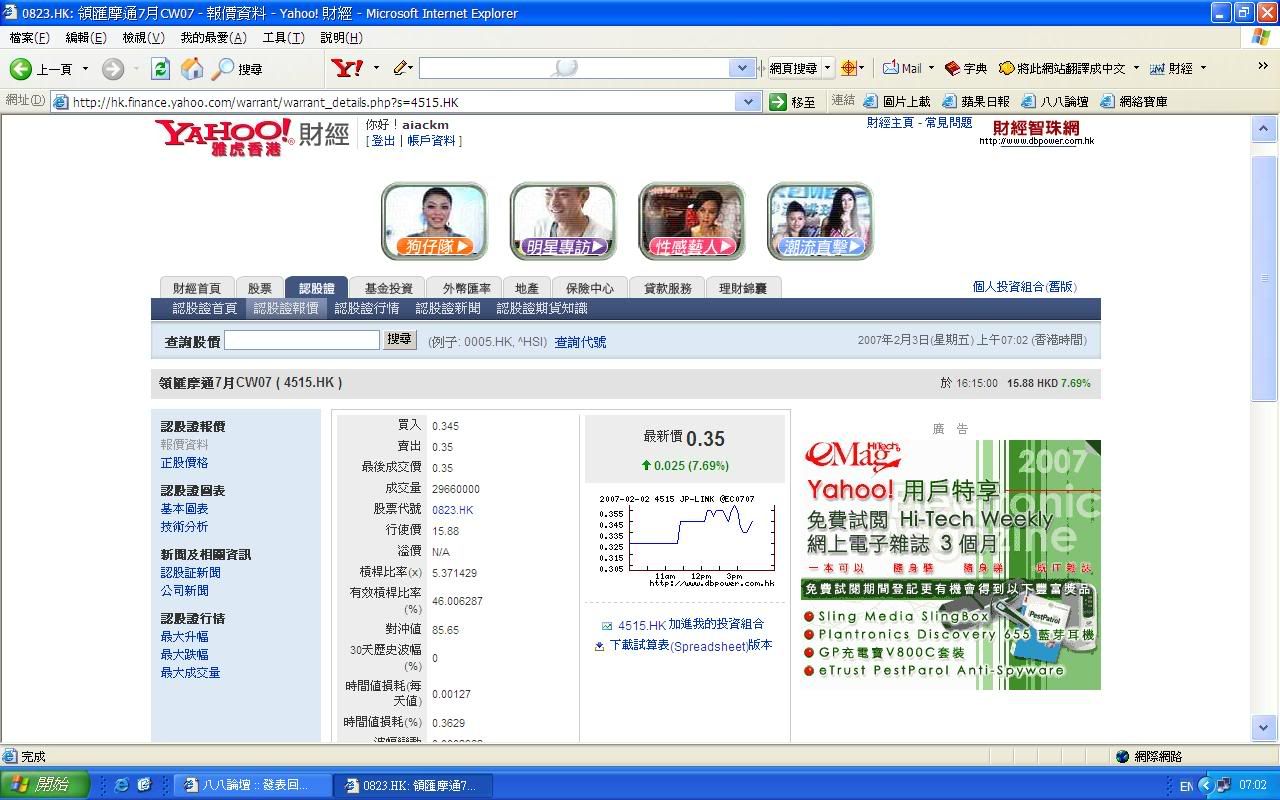Click 將此網站翻譯成中文 translate button
1280x800 pixels.
point(1061,68)
